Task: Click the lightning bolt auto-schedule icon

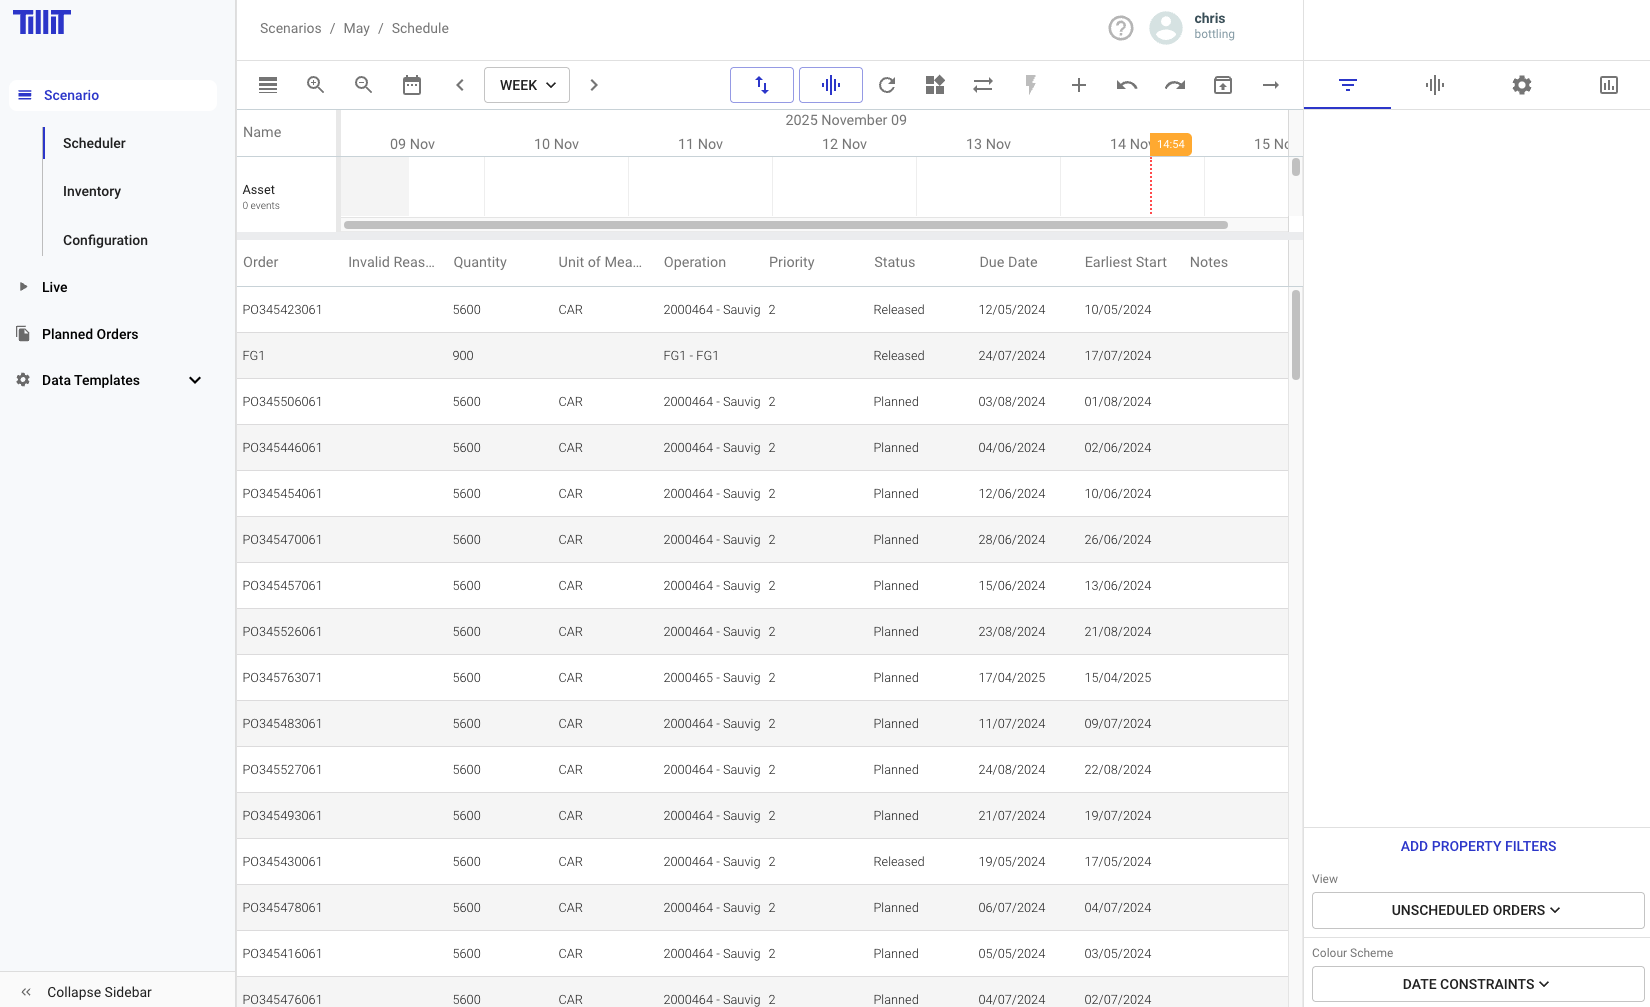Action: pyautogui.click(x=1031, y=85)
